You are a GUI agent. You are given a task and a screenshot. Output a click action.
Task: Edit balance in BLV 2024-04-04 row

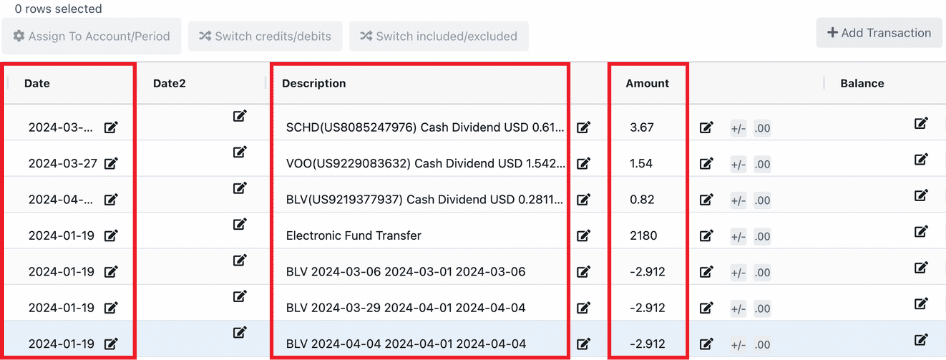(x=921, y=339)
